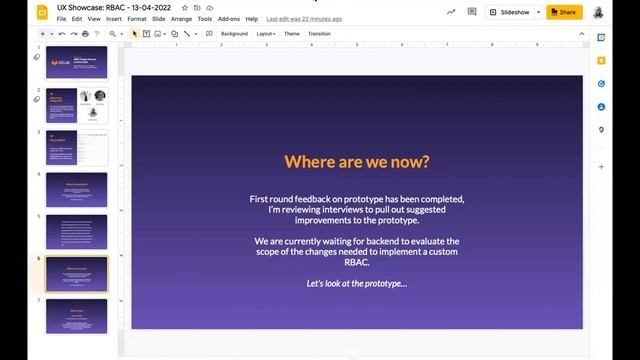
Task: Select slide 3 thumbnail
Action: pyautogui.click(x=77, y=147)
